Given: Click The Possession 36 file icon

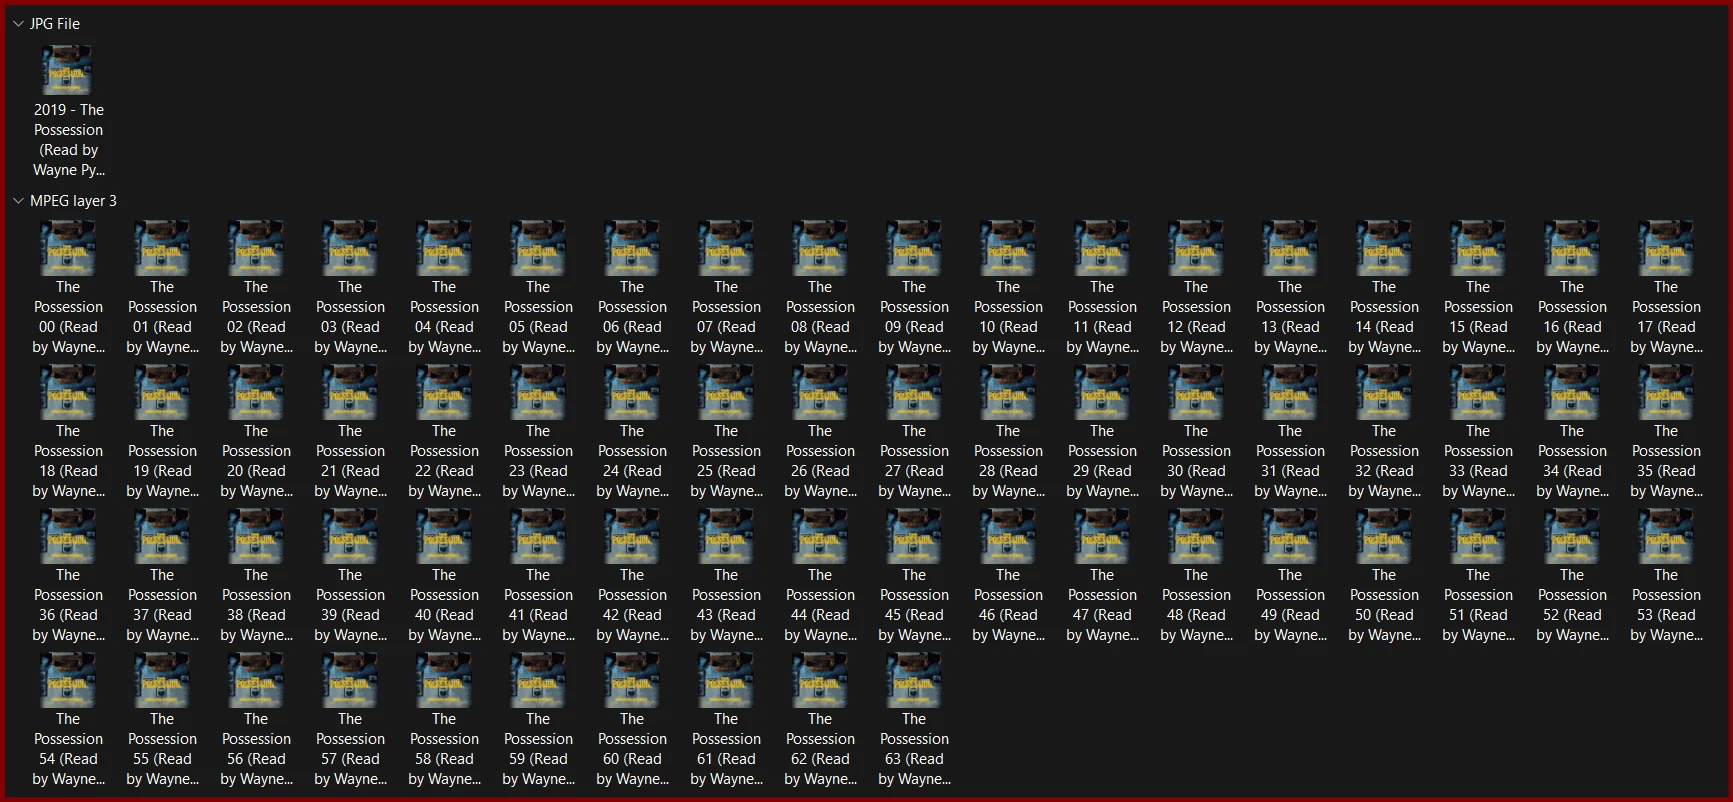Looking at the screenshot, I should [68, 536].
